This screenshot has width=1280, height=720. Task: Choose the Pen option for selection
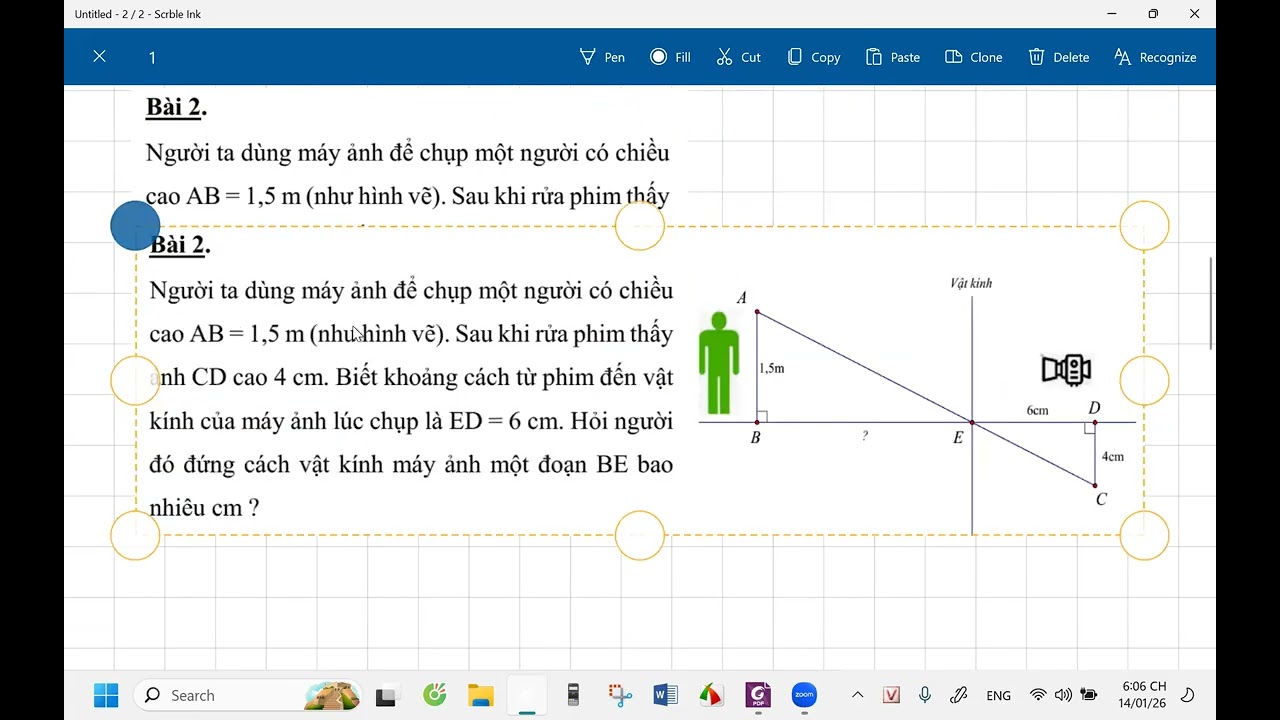tap(602, 57)
